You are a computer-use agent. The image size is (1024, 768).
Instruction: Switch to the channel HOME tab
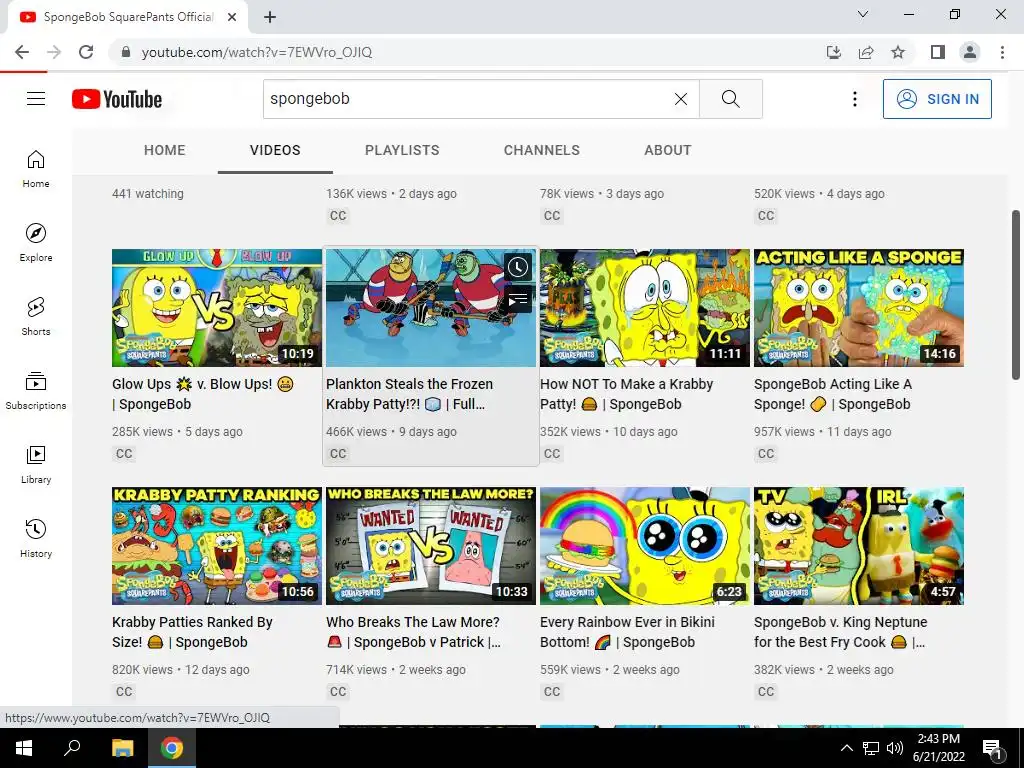[165, 150]
